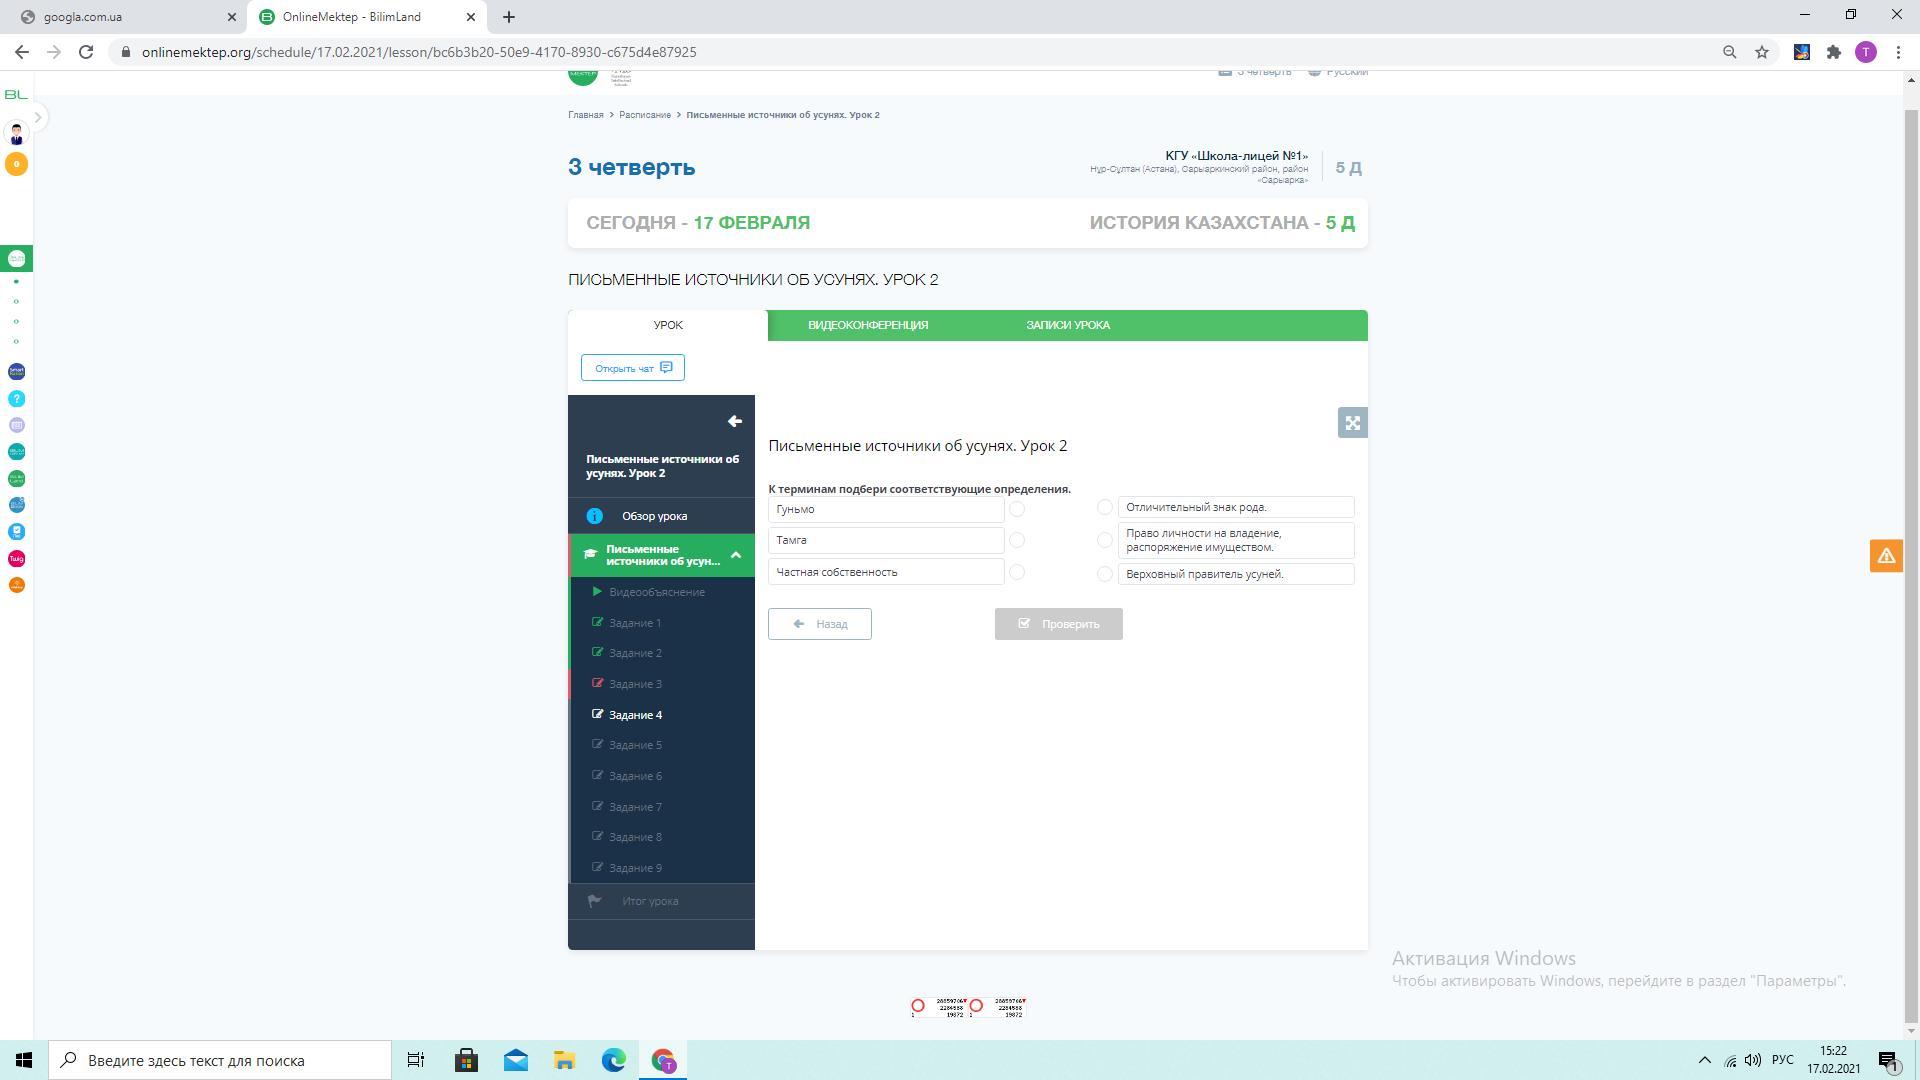Select the radio button next to Гуньмо
The width and height of the screenshot is (1920, 1080).
click(1017, 509)
